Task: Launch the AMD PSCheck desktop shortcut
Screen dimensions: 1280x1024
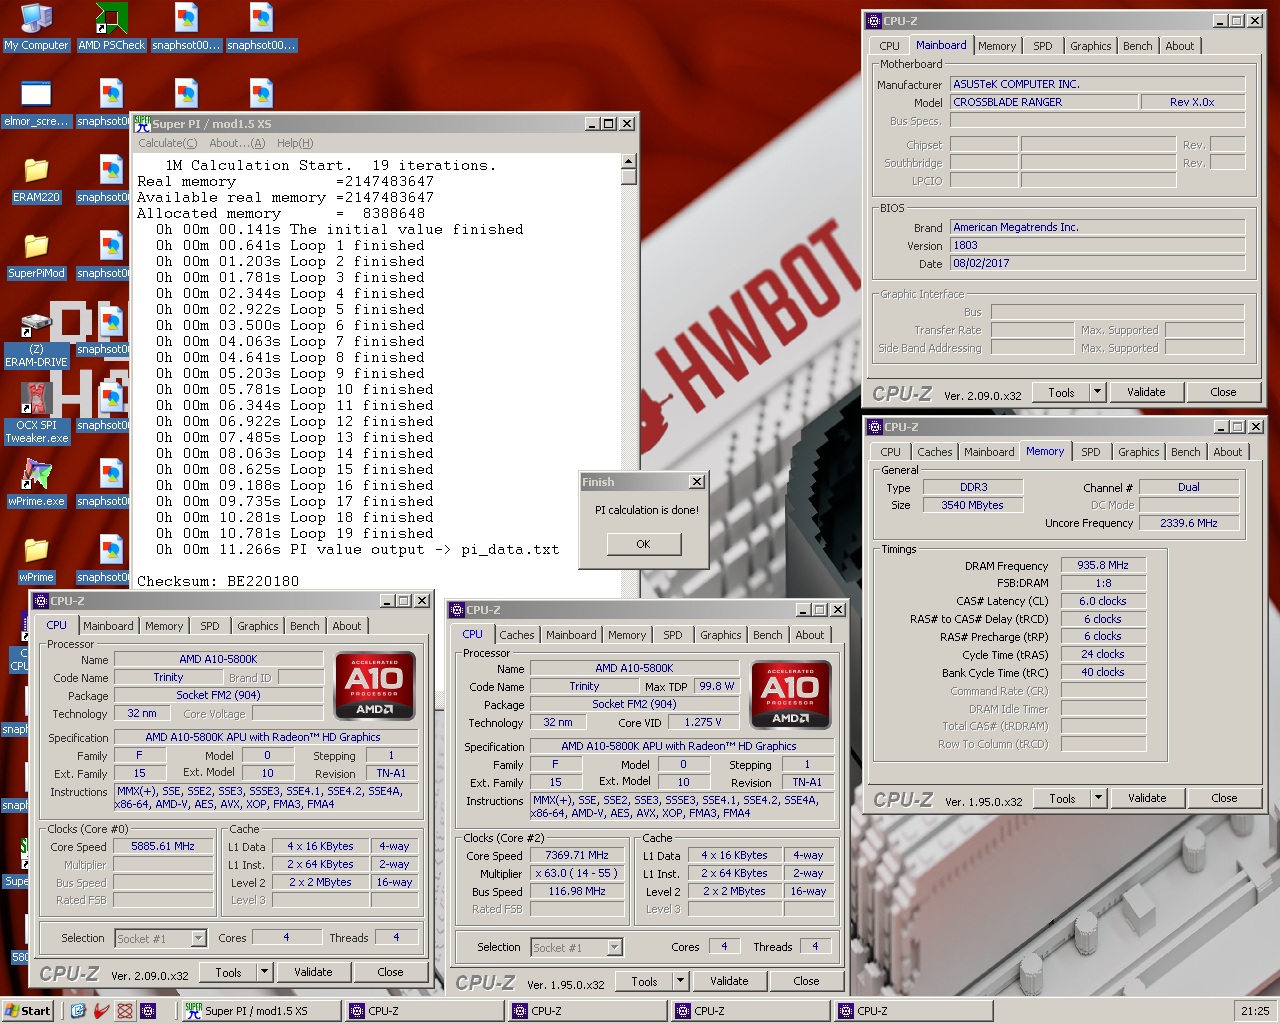Action: (x=111, y=27)
